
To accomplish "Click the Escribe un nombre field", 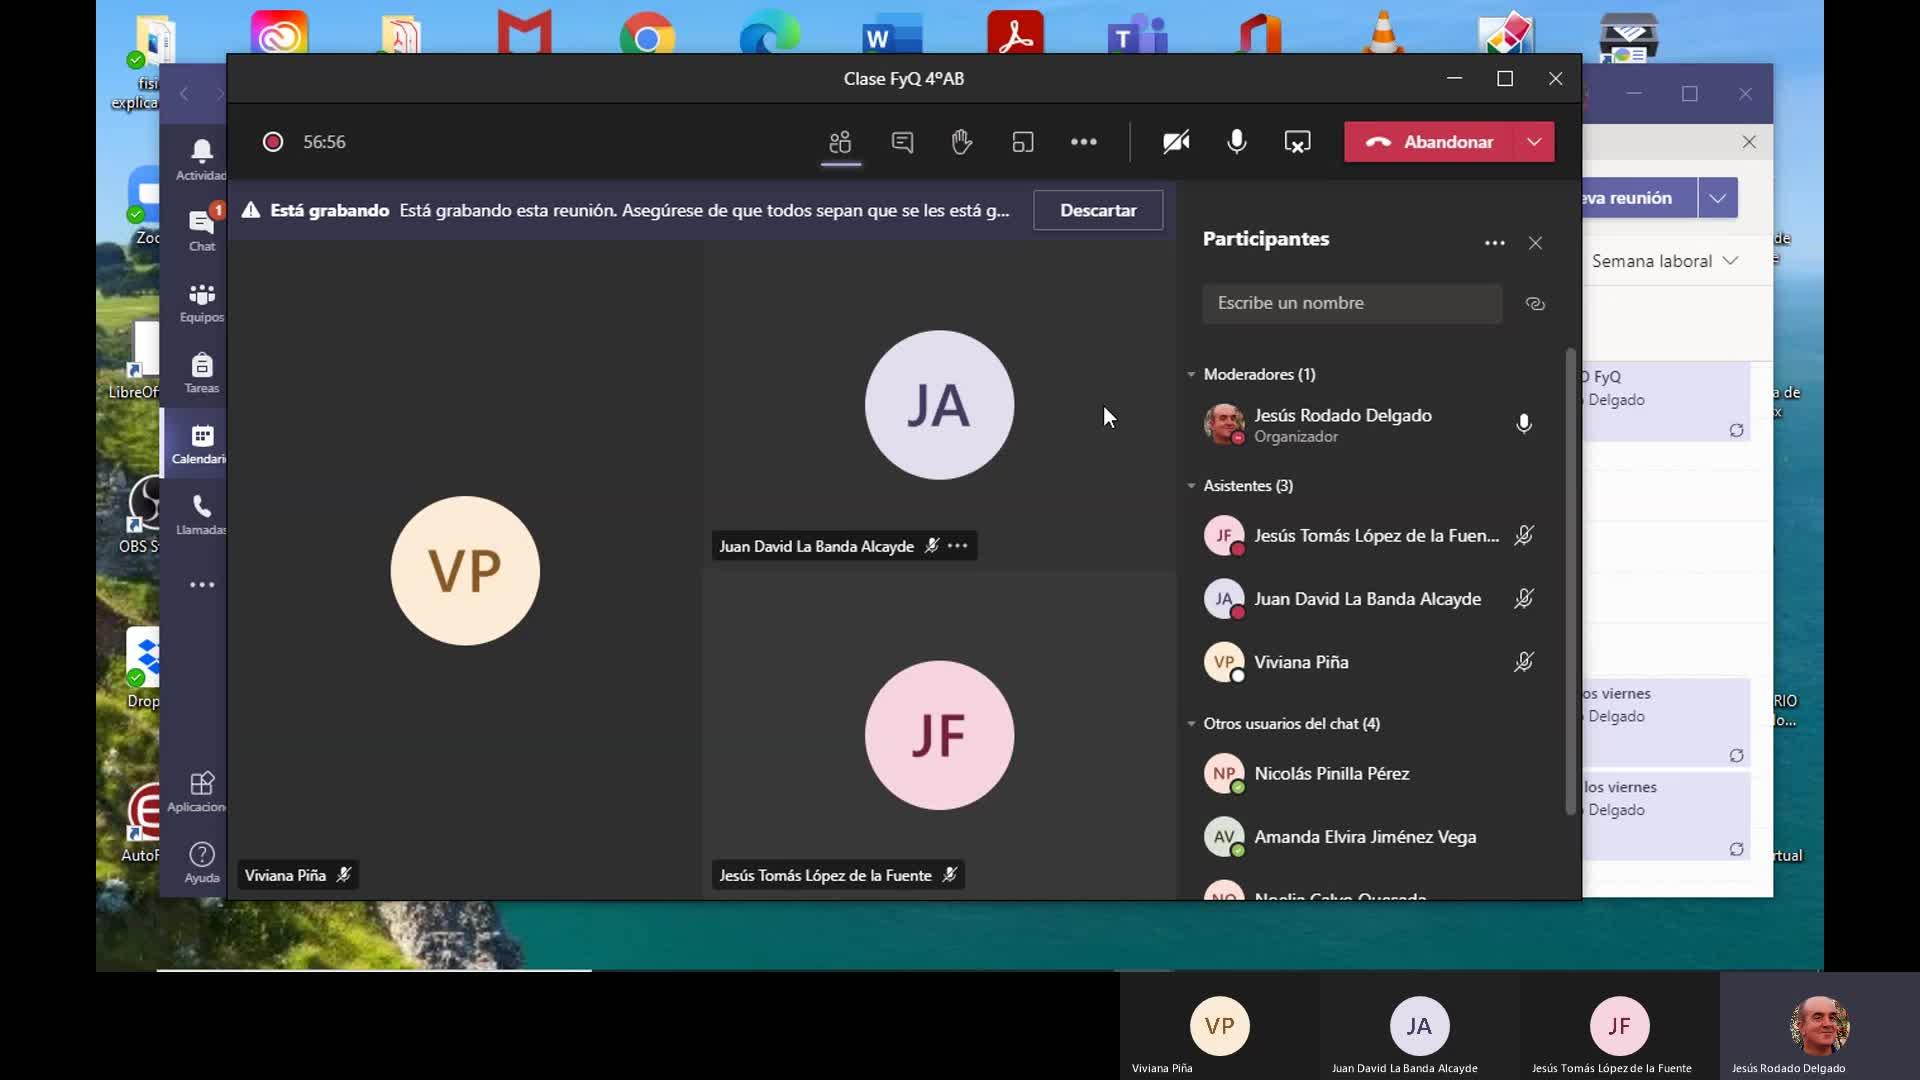I will tap(1351, 303).
